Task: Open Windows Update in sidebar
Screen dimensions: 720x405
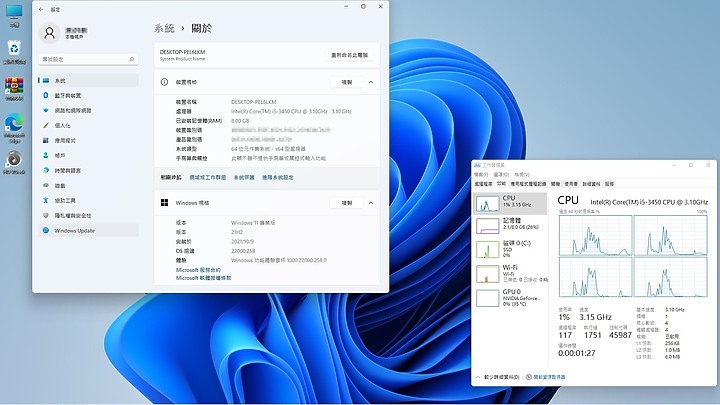Action: tap(88, 231)
